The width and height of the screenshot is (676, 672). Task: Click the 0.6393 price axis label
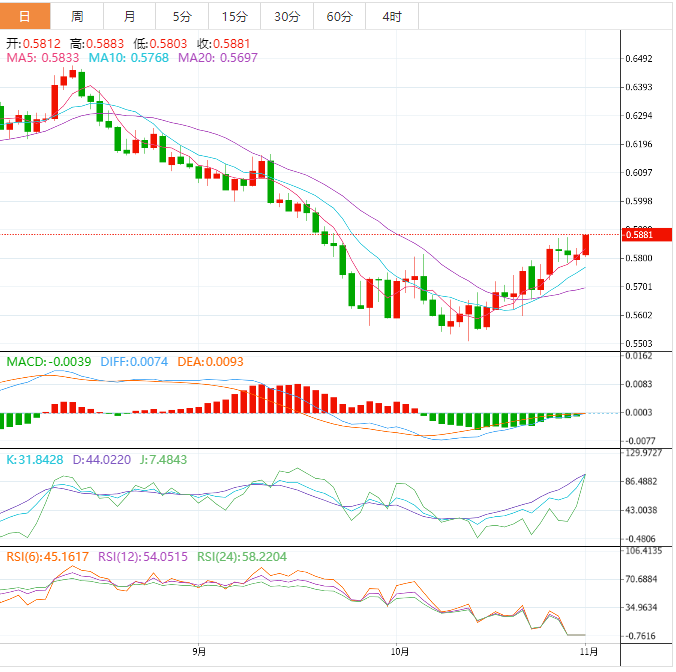point(639,87)
